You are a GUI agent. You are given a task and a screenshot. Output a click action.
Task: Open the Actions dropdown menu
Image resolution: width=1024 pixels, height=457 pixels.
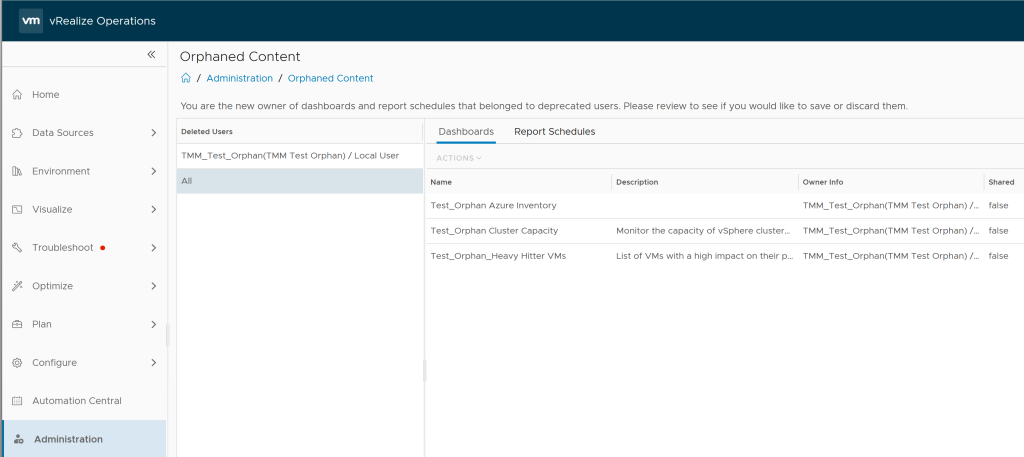(459, 158)
